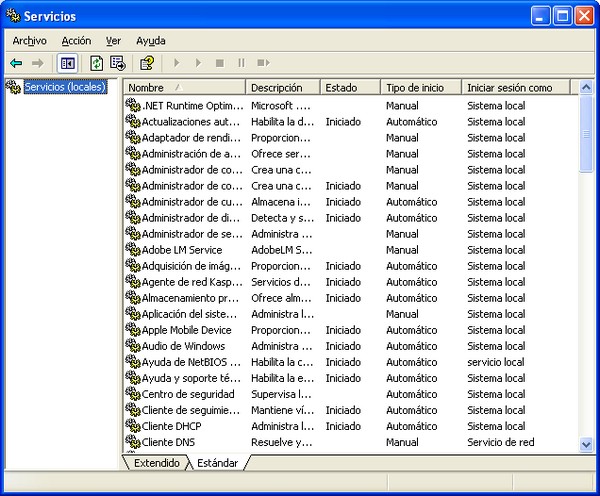Click 'Servicios d...' description cell
The width and height of the screenshot is (600, 496).
281,282
